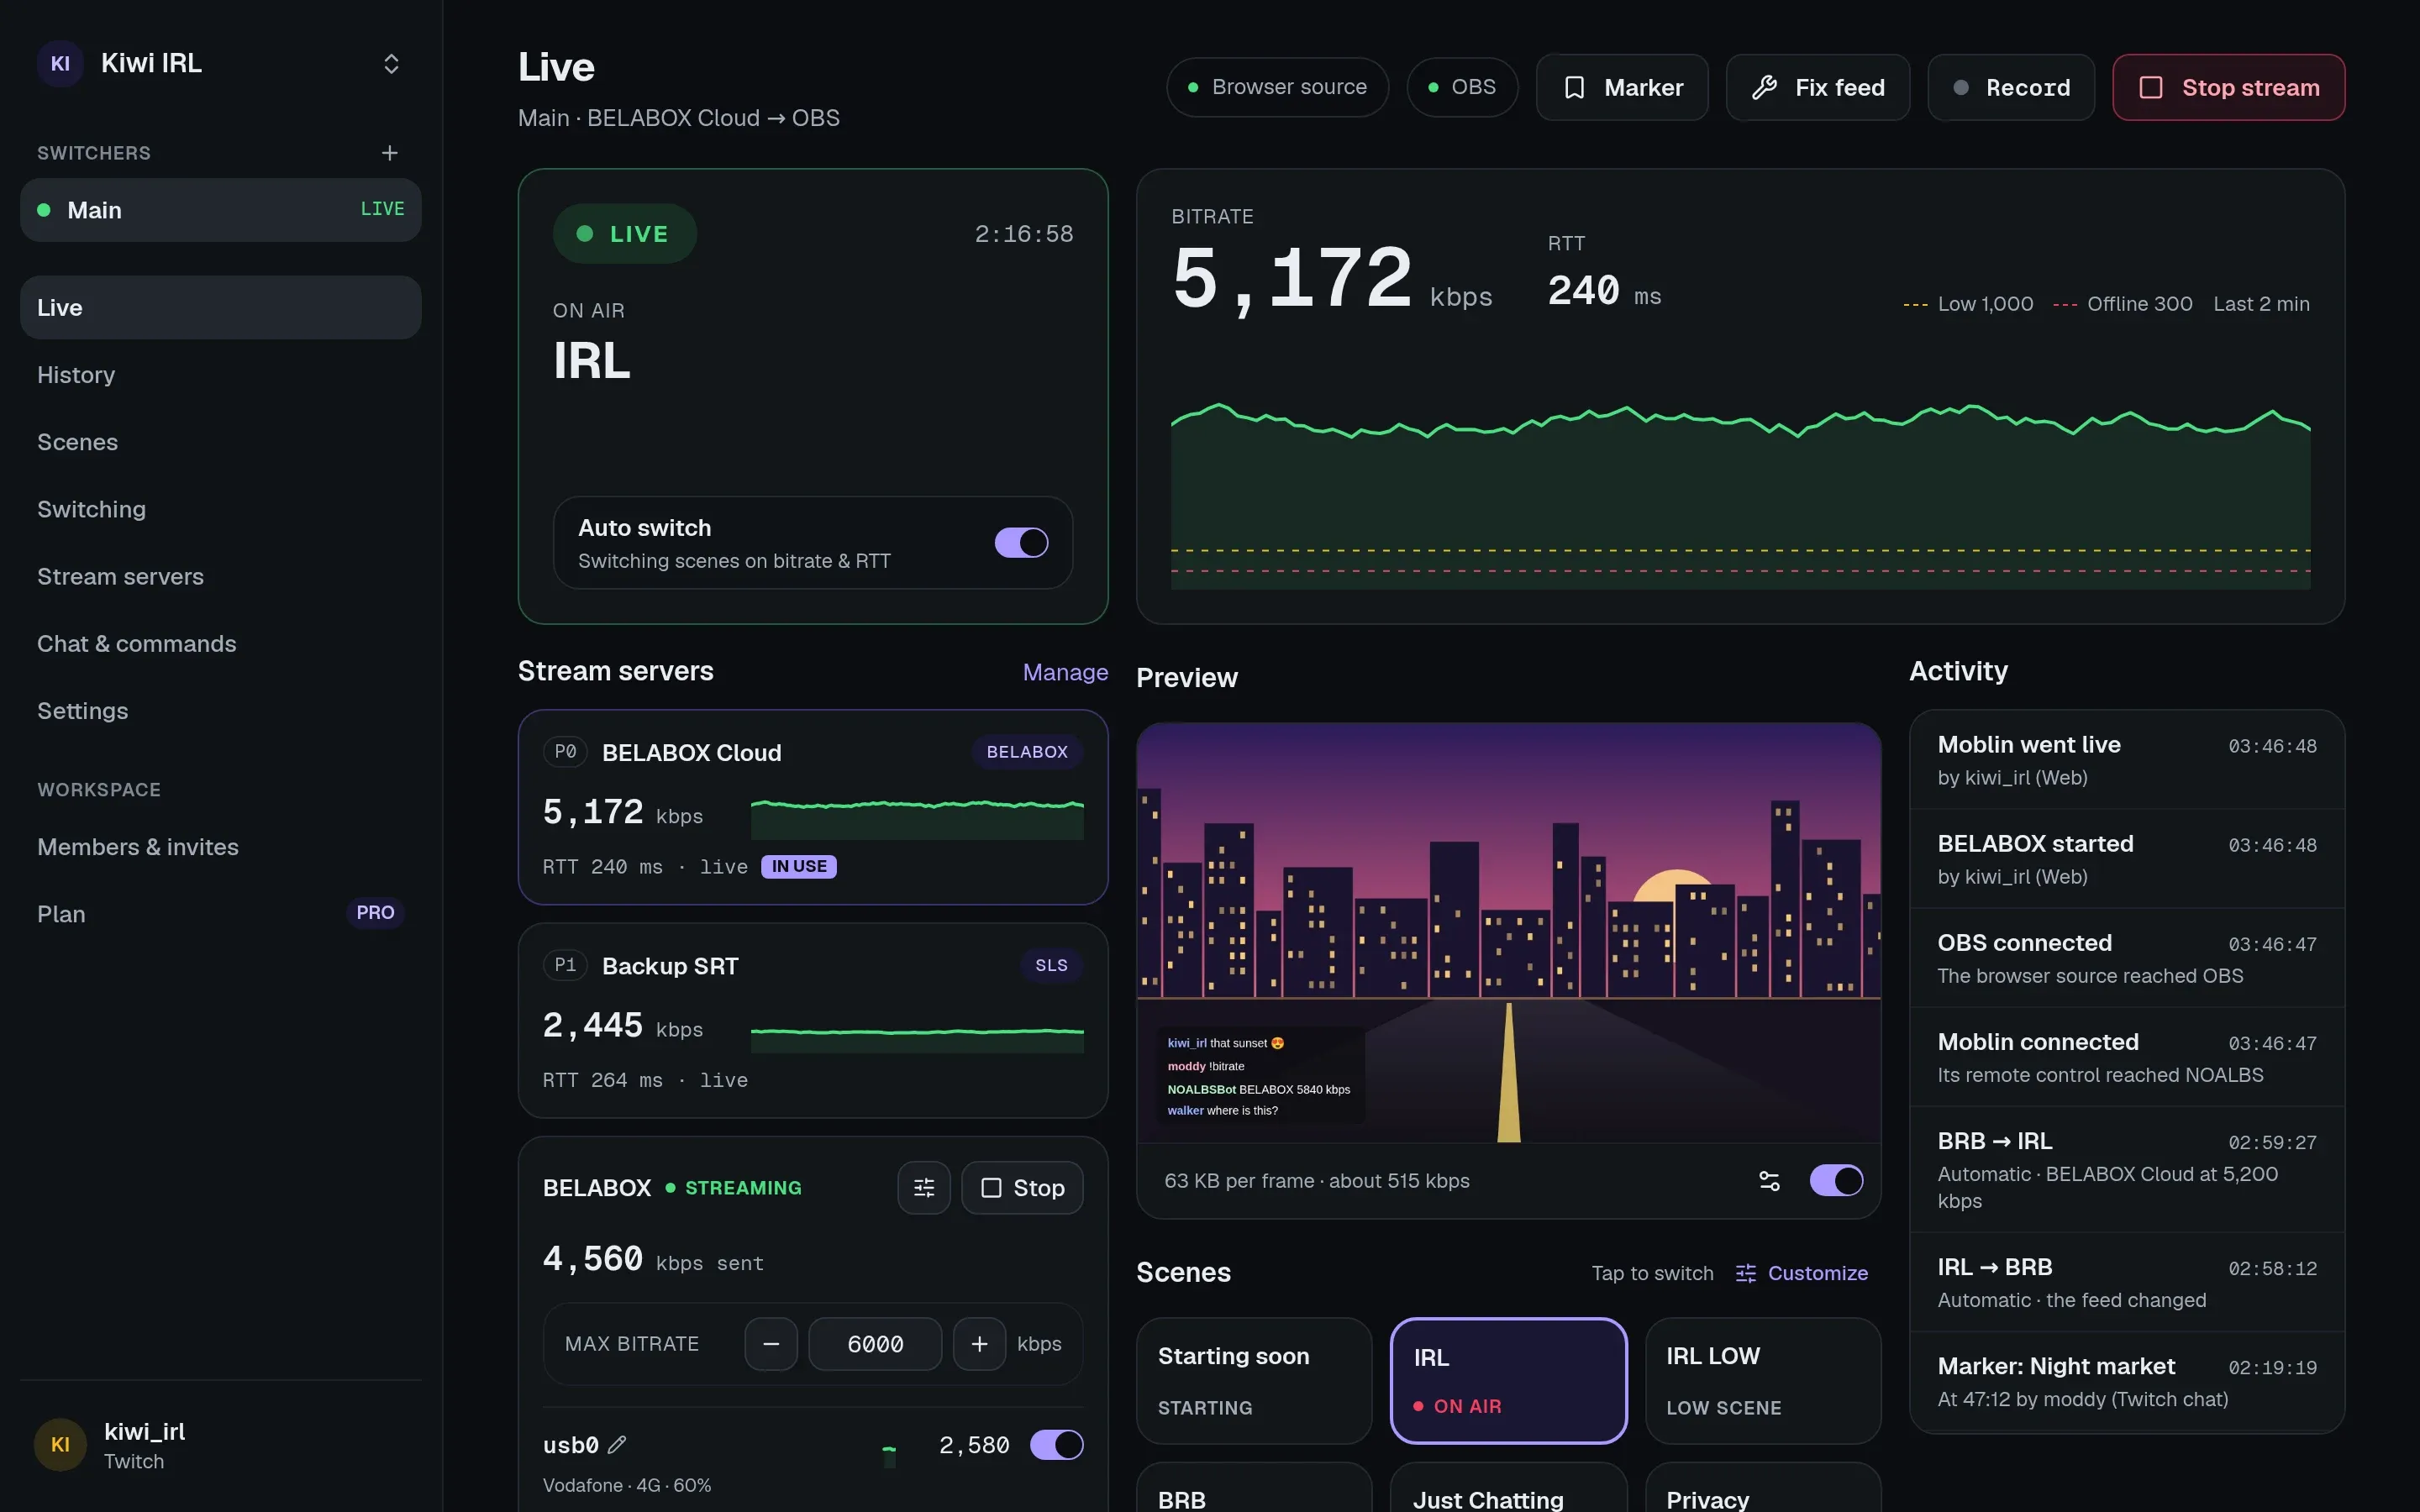This screenshot has width=2420, height=1512.
Task: Open BELABOX encoder settings sliders icon
Action: coord(924,1188)
